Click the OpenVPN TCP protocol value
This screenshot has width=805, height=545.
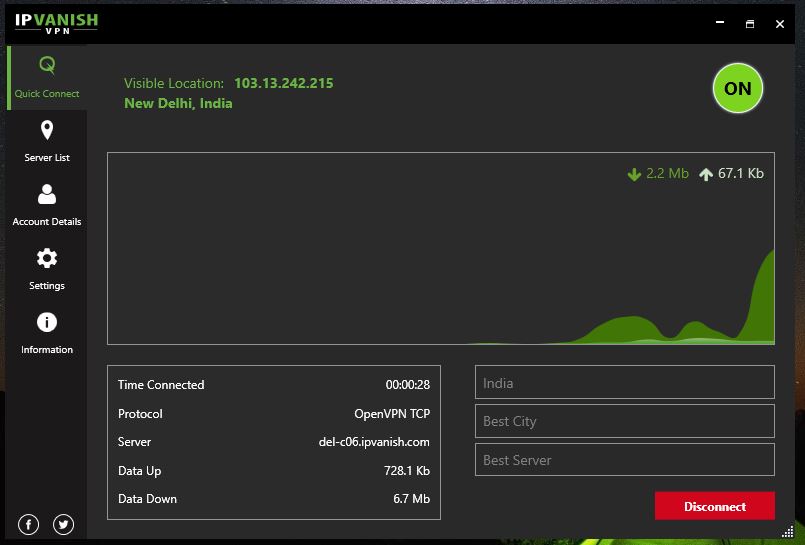click(392, 414)
